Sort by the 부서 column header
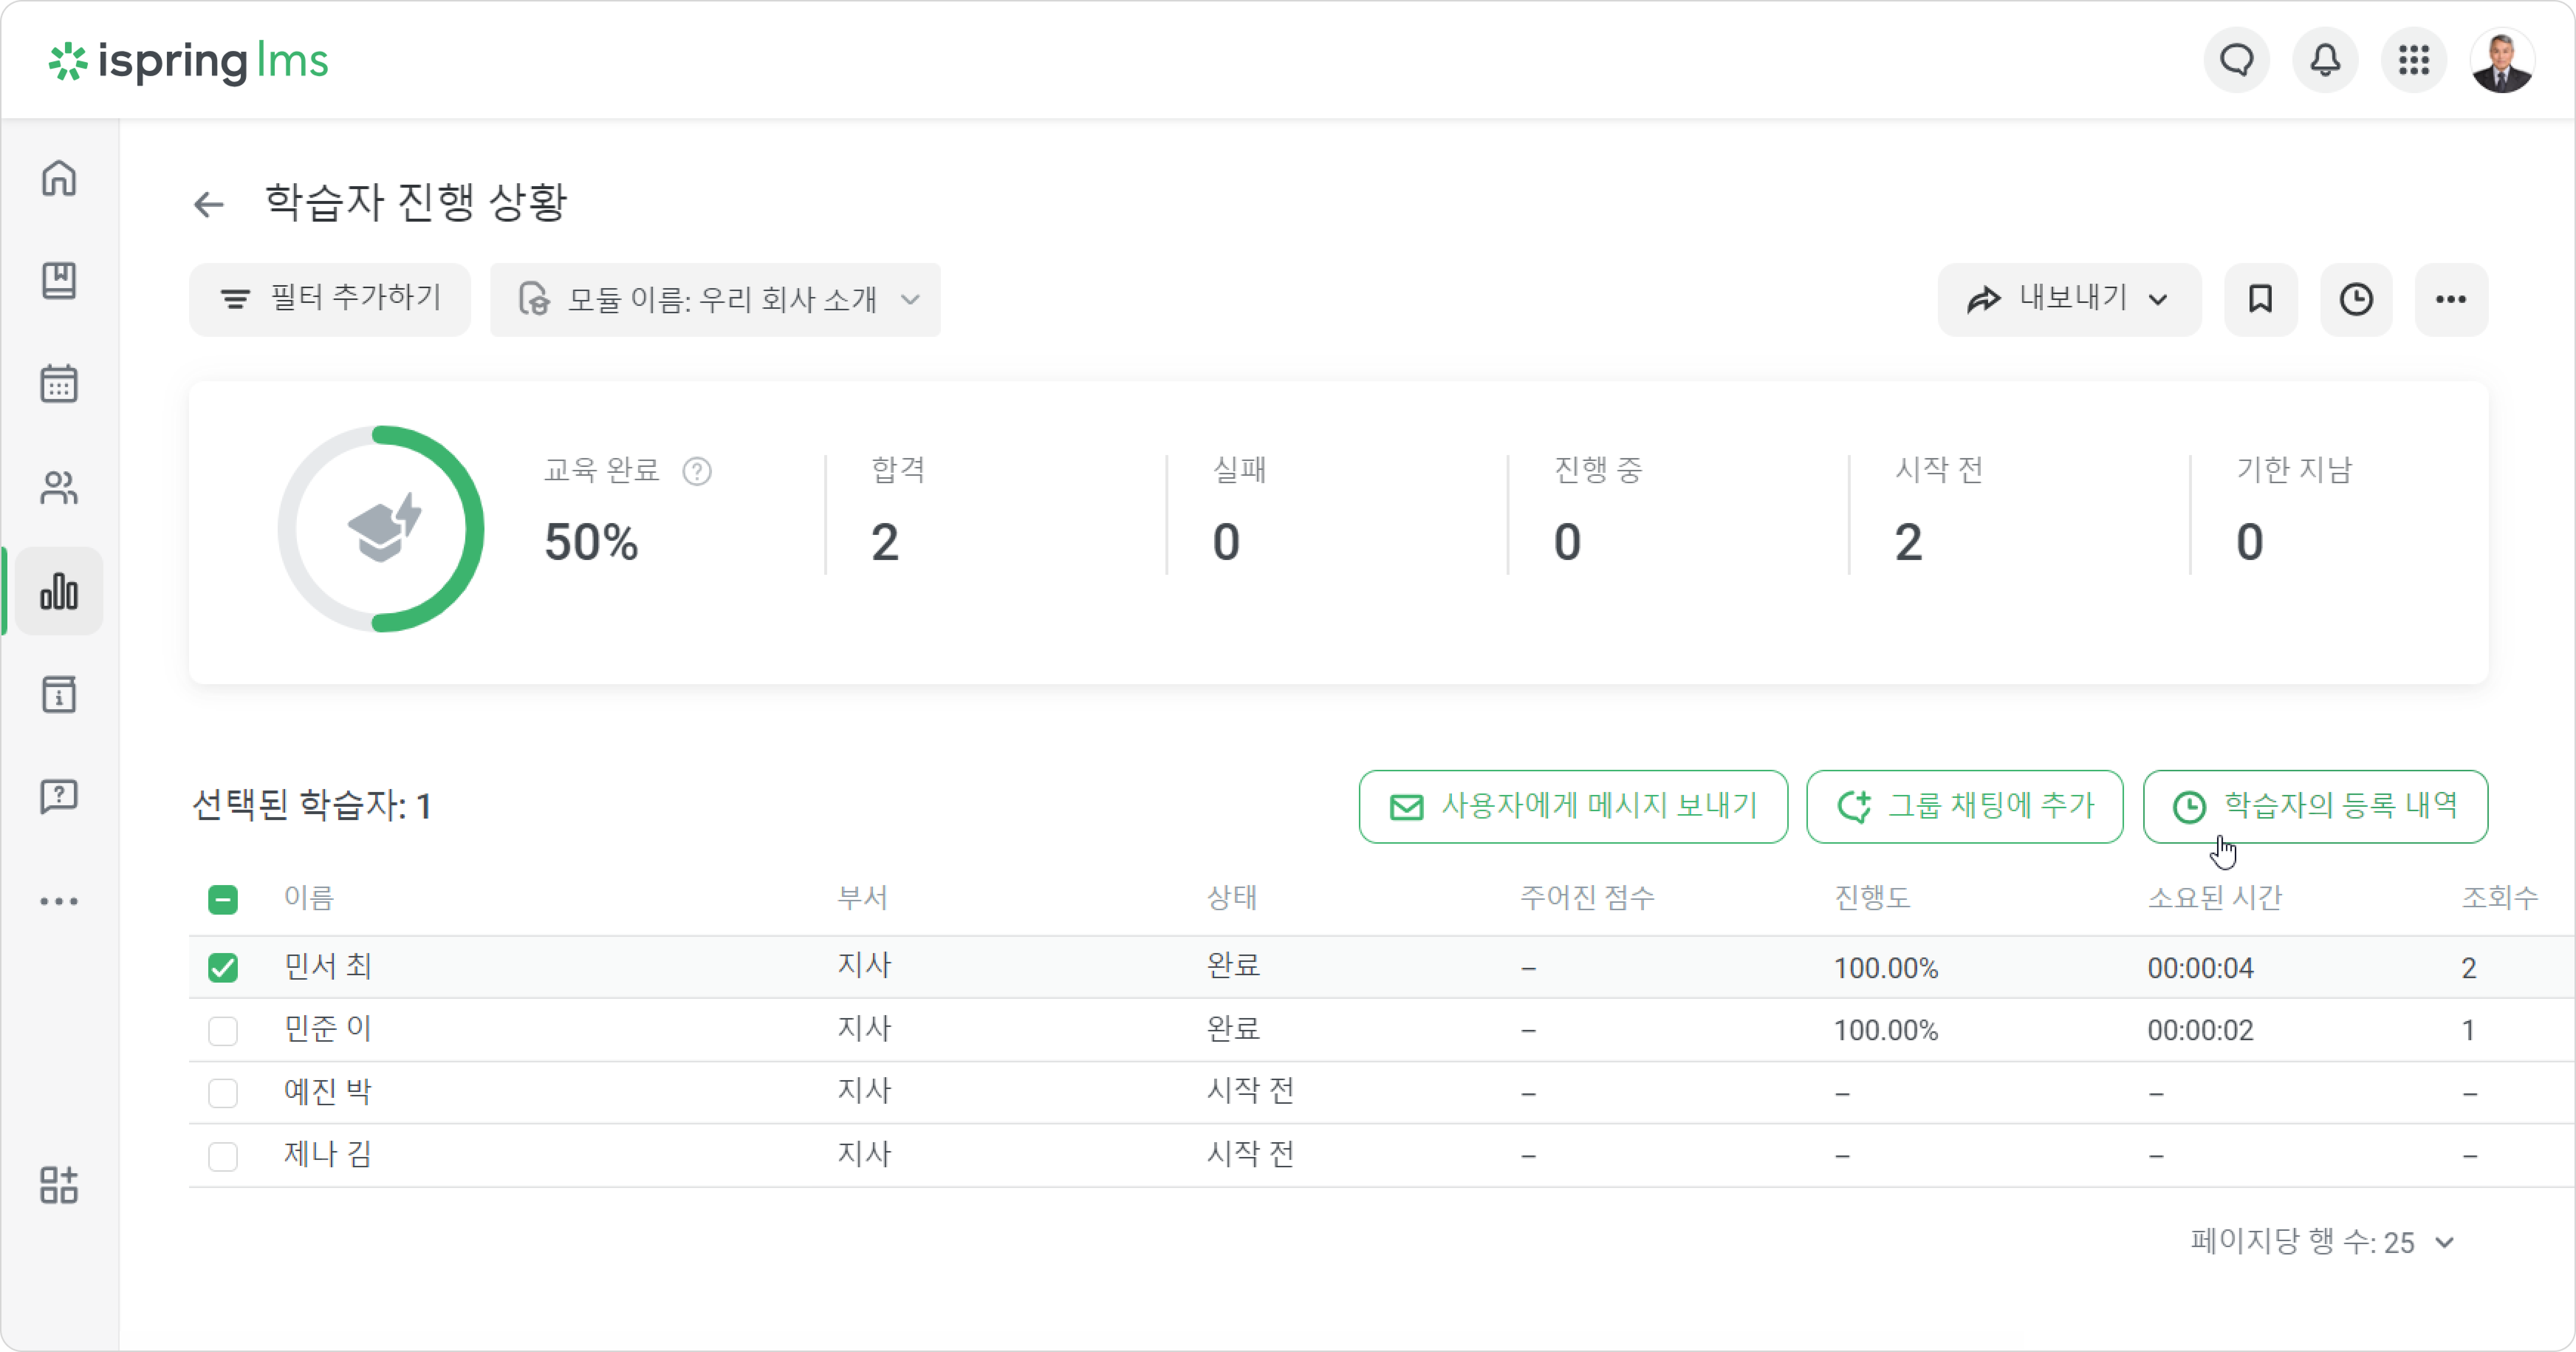 pyautogui.click(x=862, y=898)
